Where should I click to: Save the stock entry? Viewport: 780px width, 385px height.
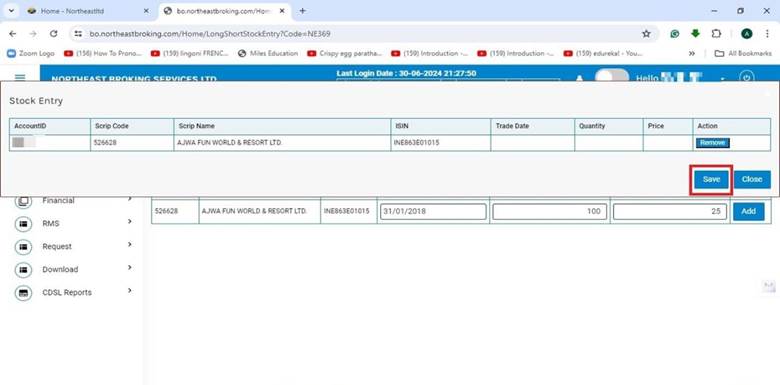[x=711, y=180]
